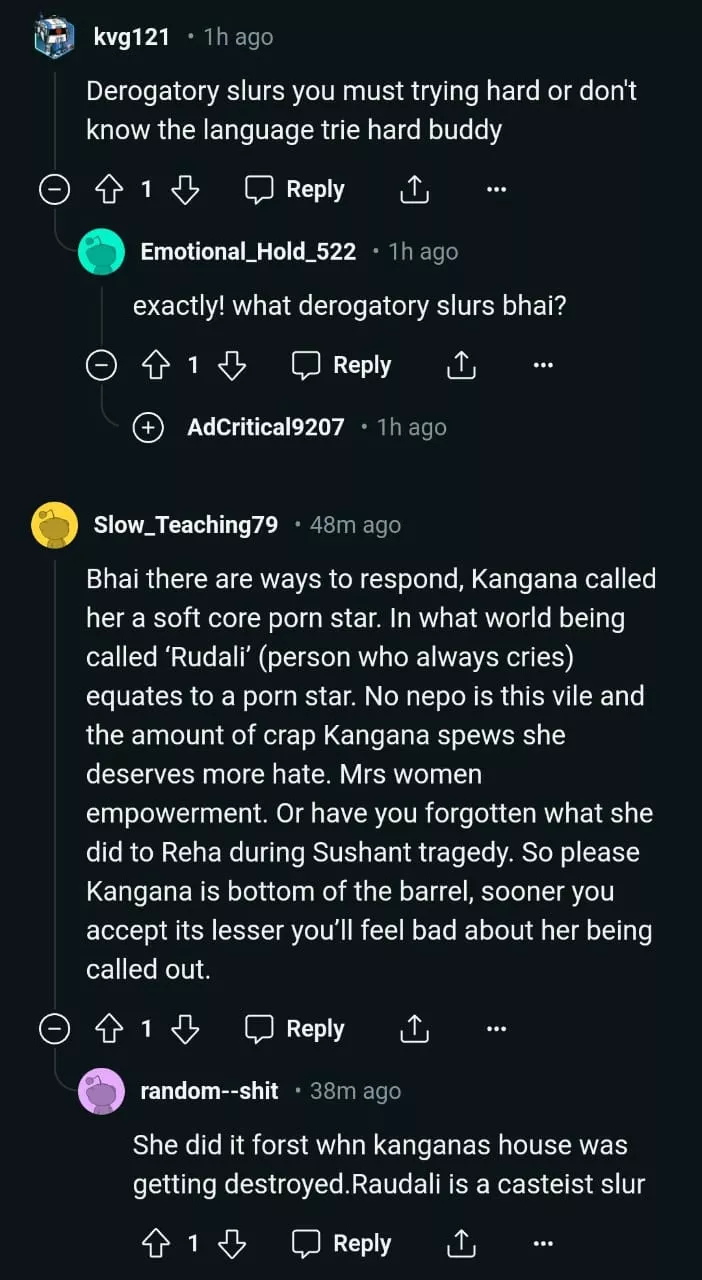Upvote kvg121's comment
This screenshot has height=1280, width=702.
pos(107,190)
